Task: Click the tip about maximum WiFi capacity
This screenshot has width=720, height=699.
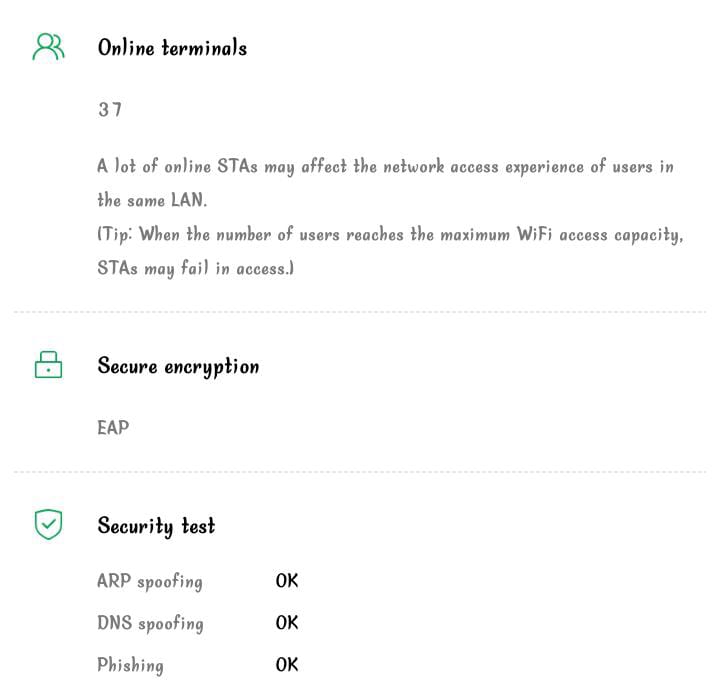Action: tap(390, 235)
